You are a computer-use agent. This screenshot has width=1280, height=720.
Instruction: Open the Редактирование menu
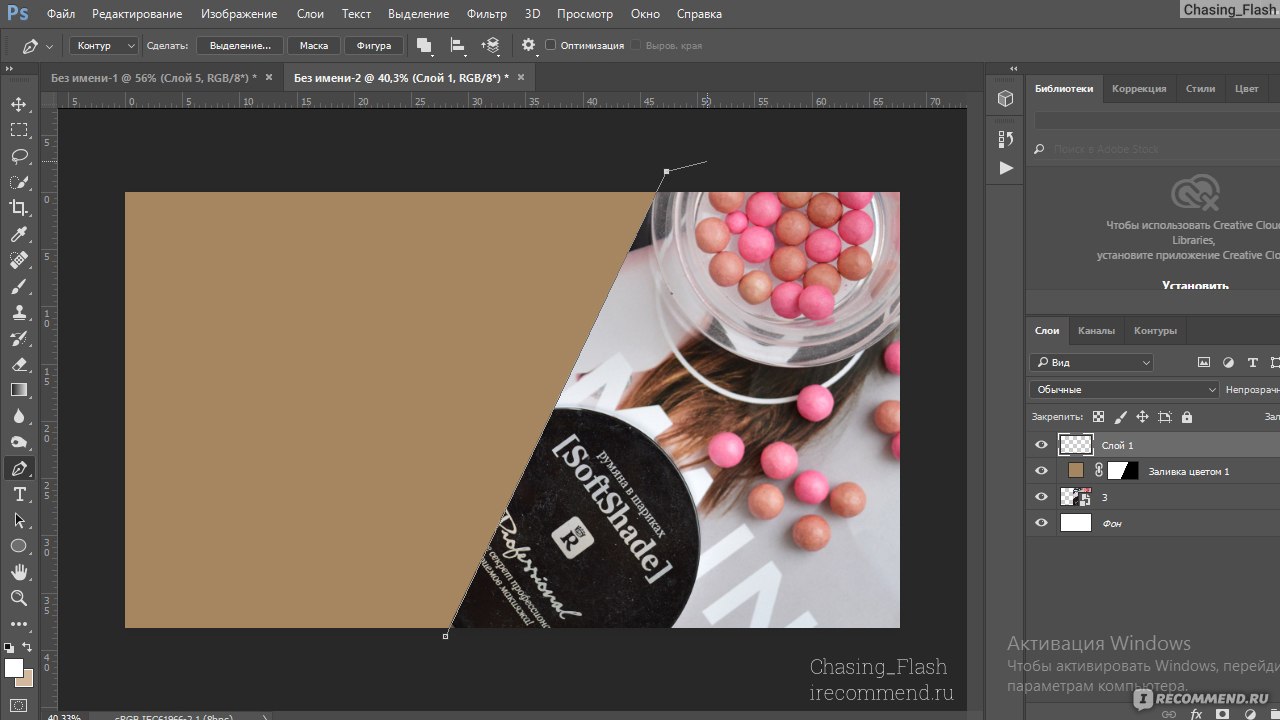pyautogui.click(x=137, y=14)
